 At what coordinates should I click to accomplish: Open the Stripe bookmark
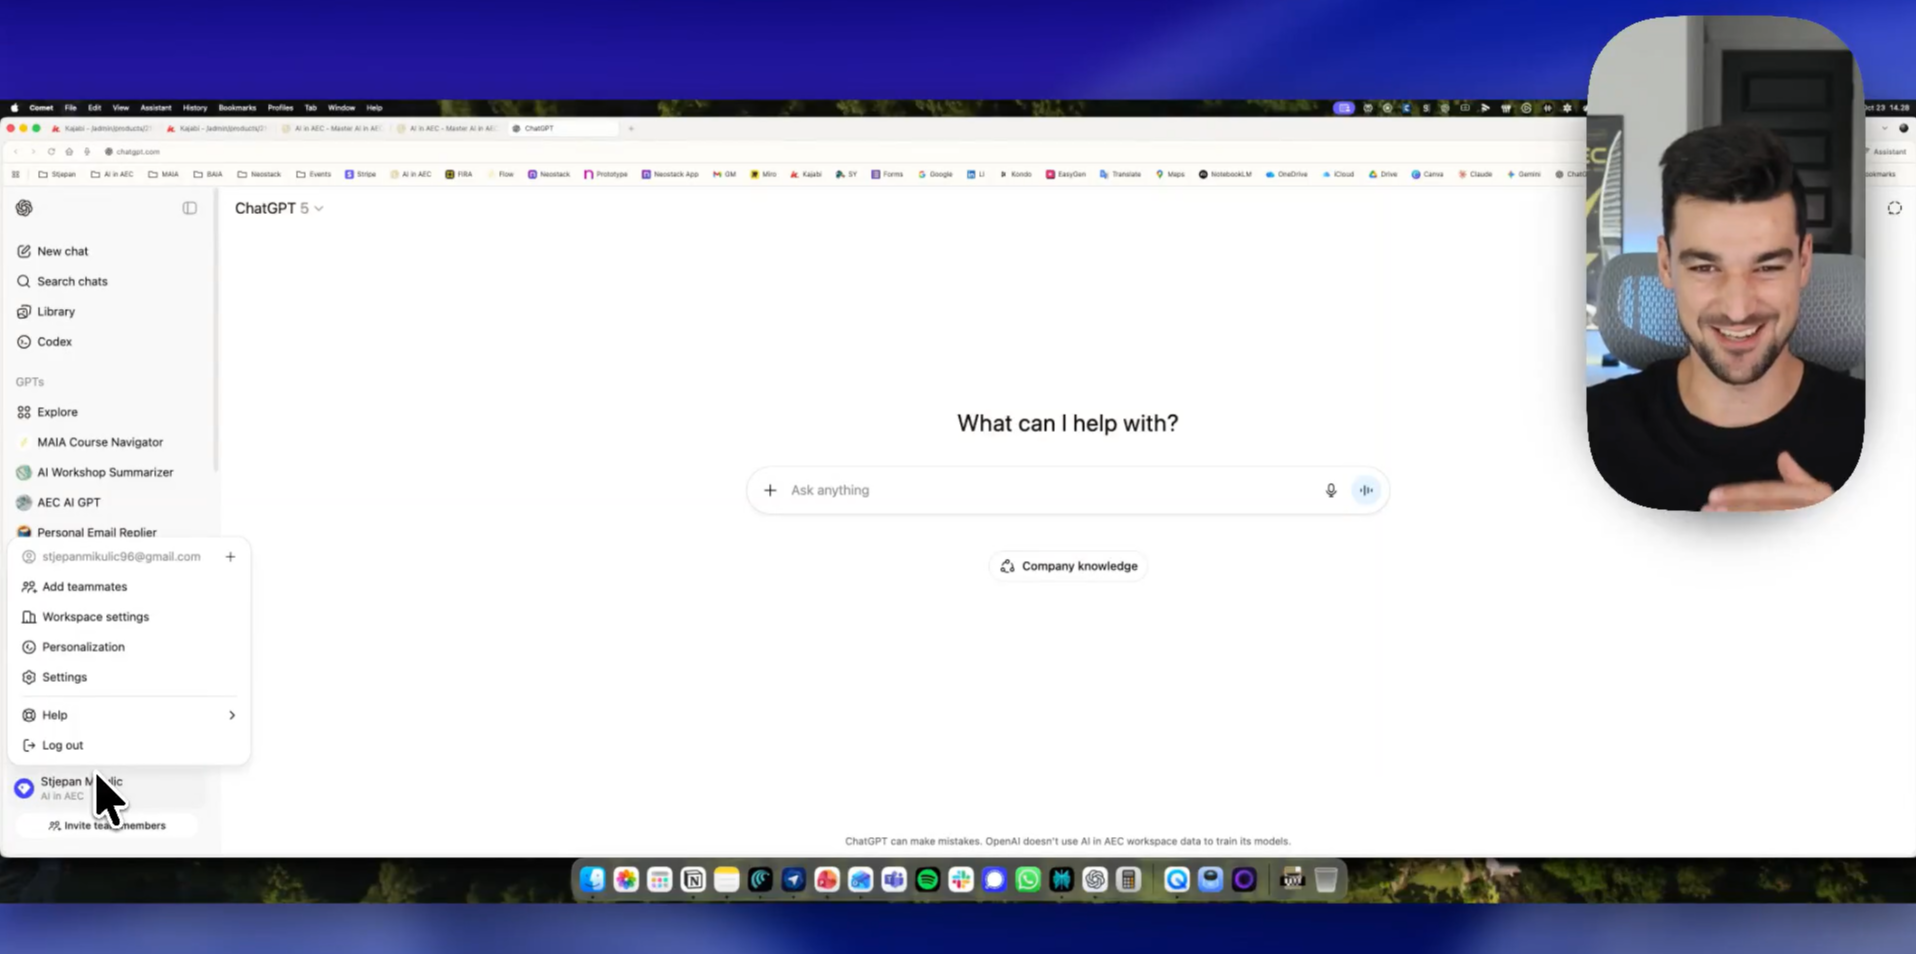(x=360, y=174)
